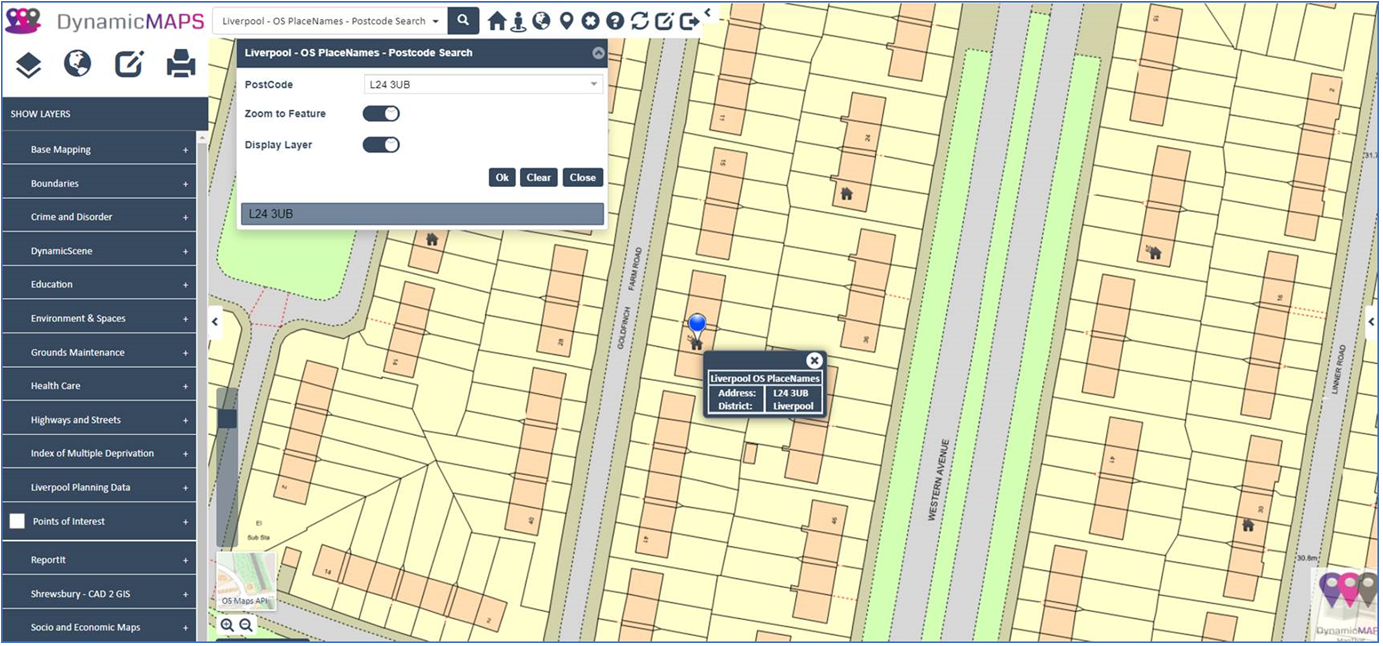
Task: Toggle the Display Layer switch
Action: tap(381, 145)
